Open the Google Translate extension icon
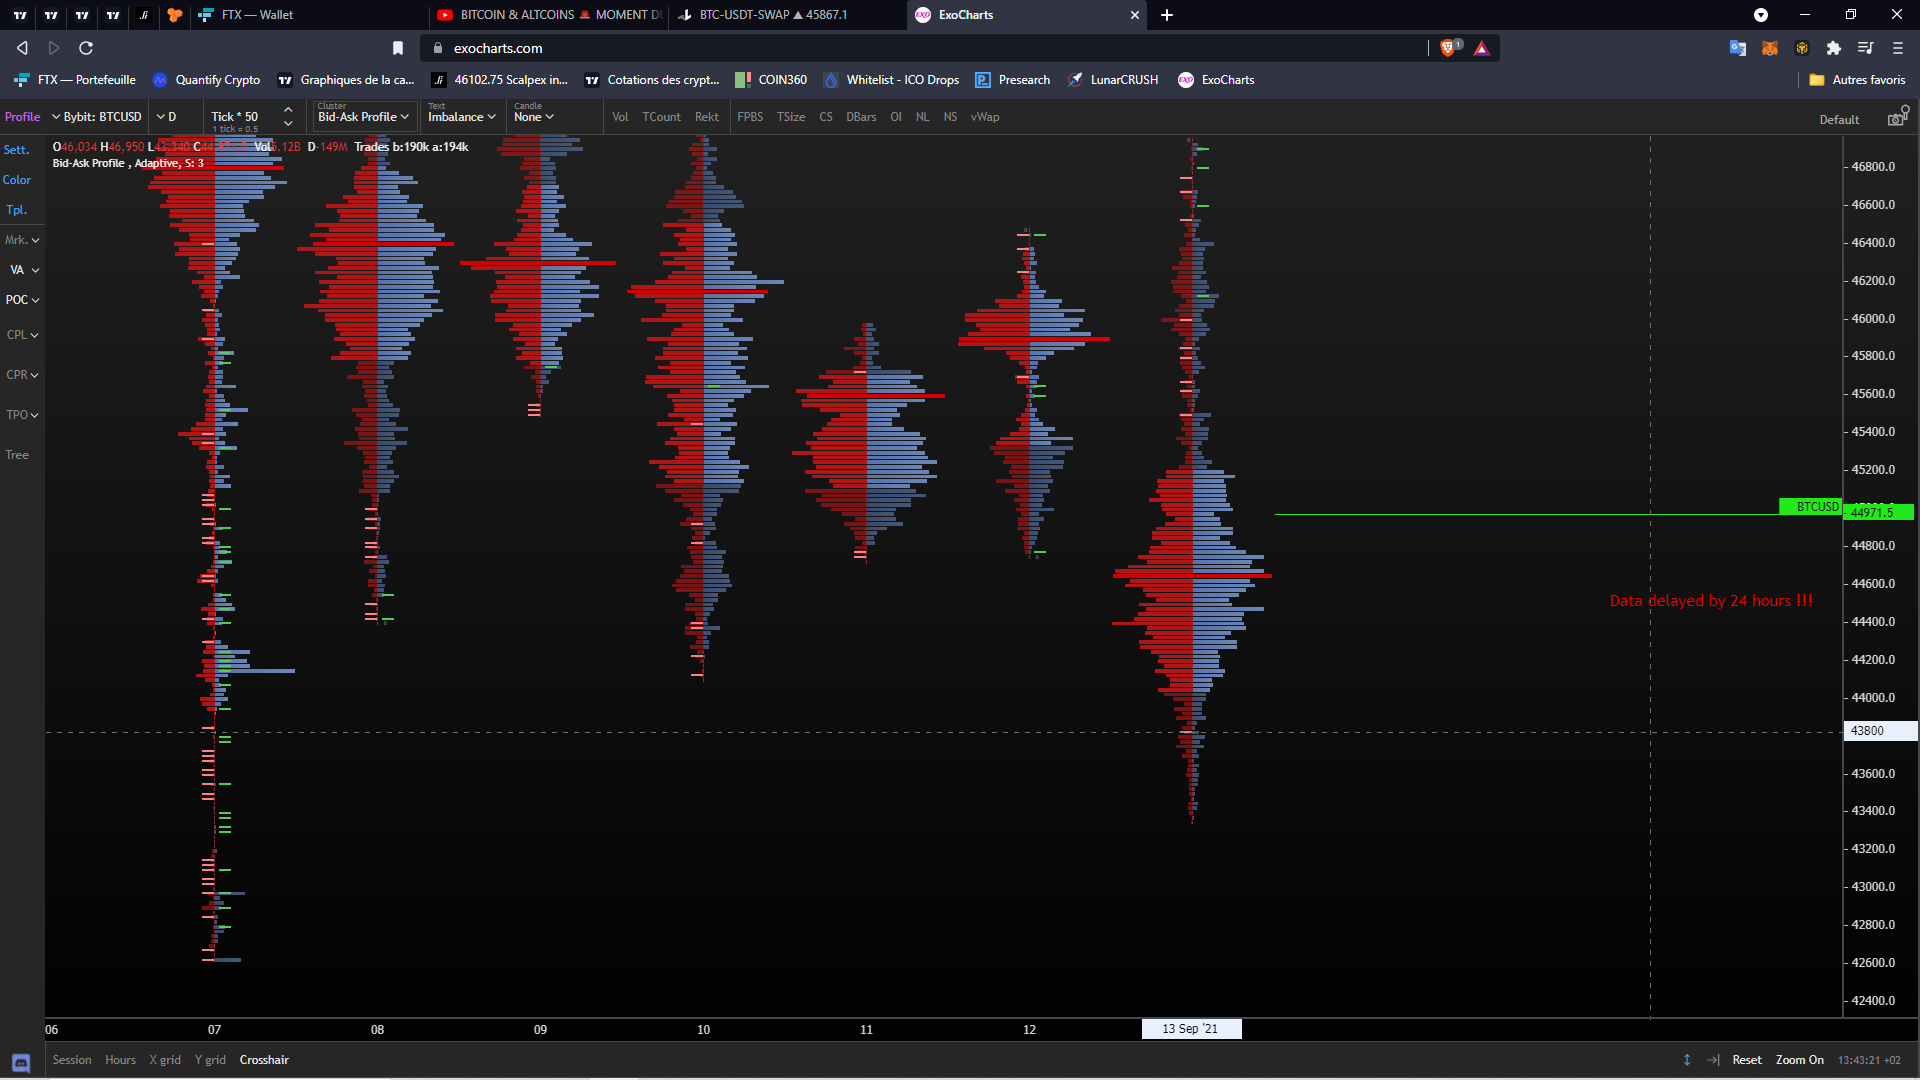The height and width of the screenshot is (1080, 1920). 1737,48
